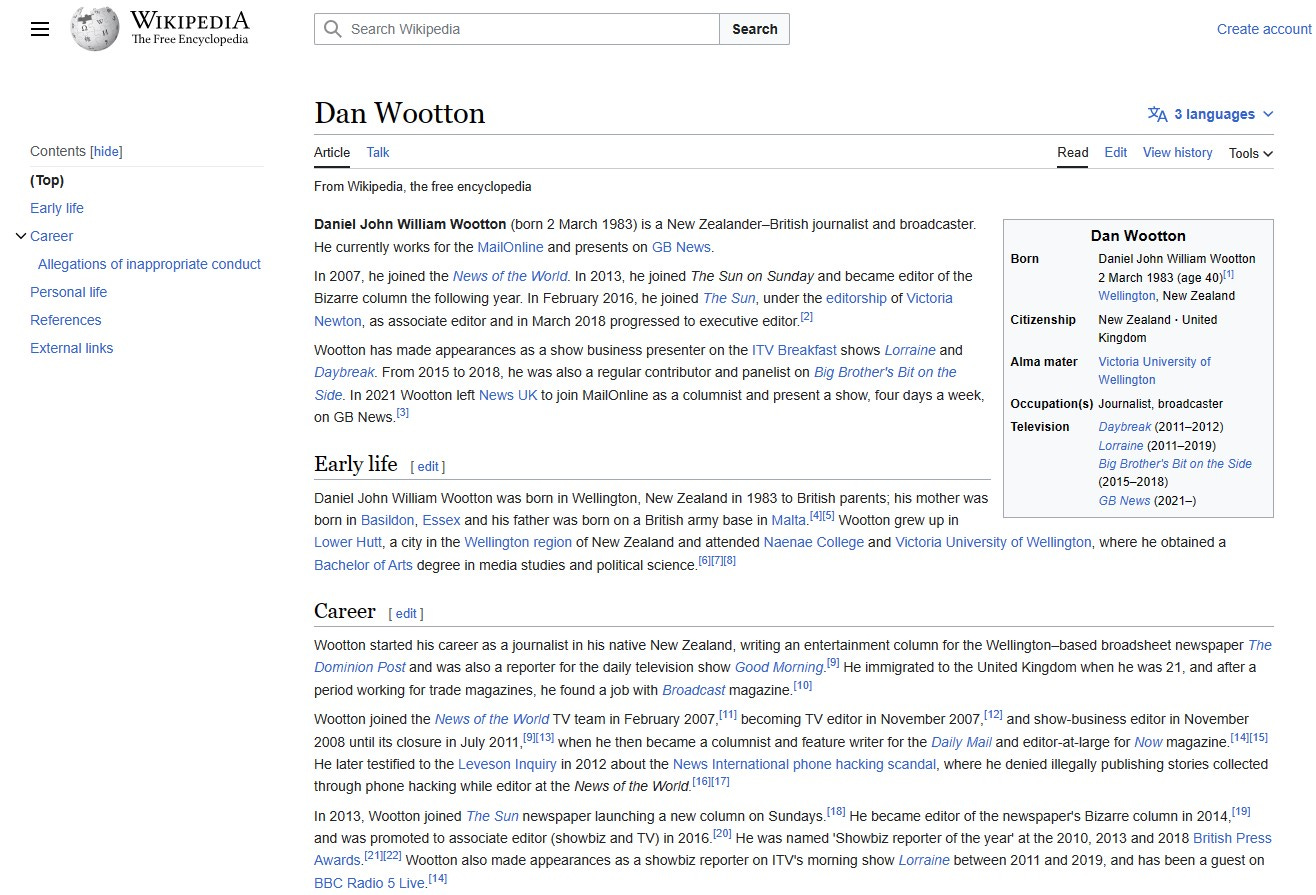Go to External links in contents
The image size is (1316, 895).
(72, 348)
